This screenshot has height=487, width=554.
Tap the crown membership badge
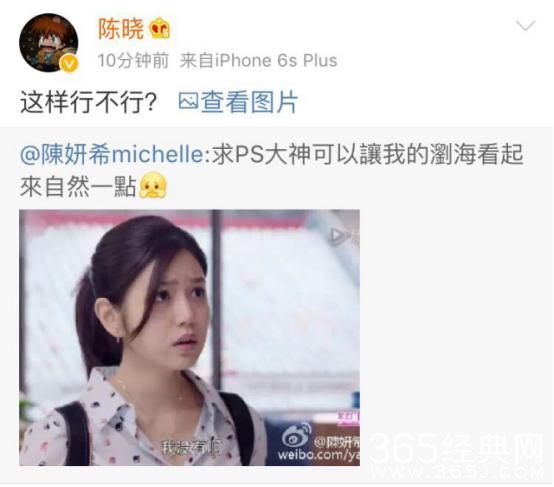160,28
